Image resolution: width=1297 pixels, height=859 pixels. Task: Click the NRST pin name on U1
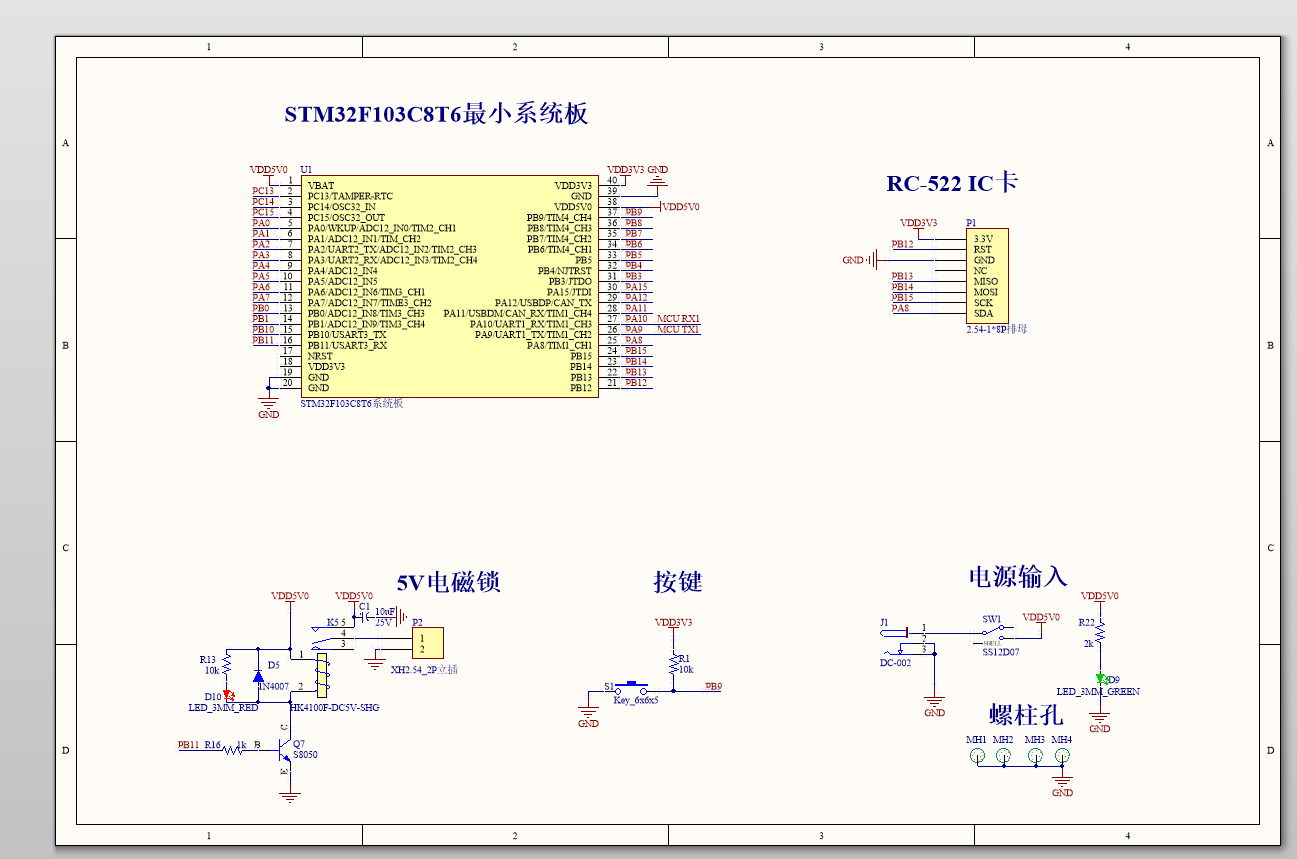(320, 356)
